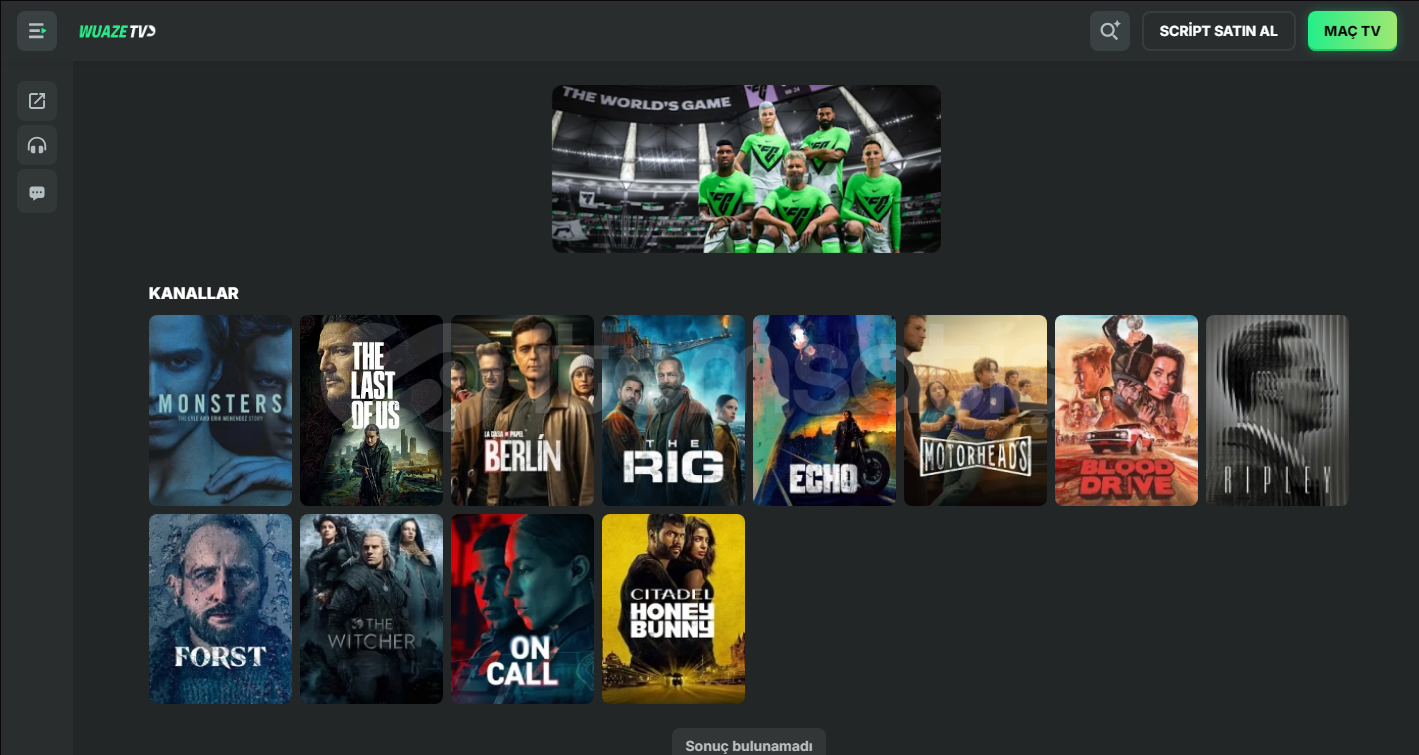The height and width of the screenshot is (755, 1419).
Task: Click the external link sidebar icon
Action: [37, 101]
